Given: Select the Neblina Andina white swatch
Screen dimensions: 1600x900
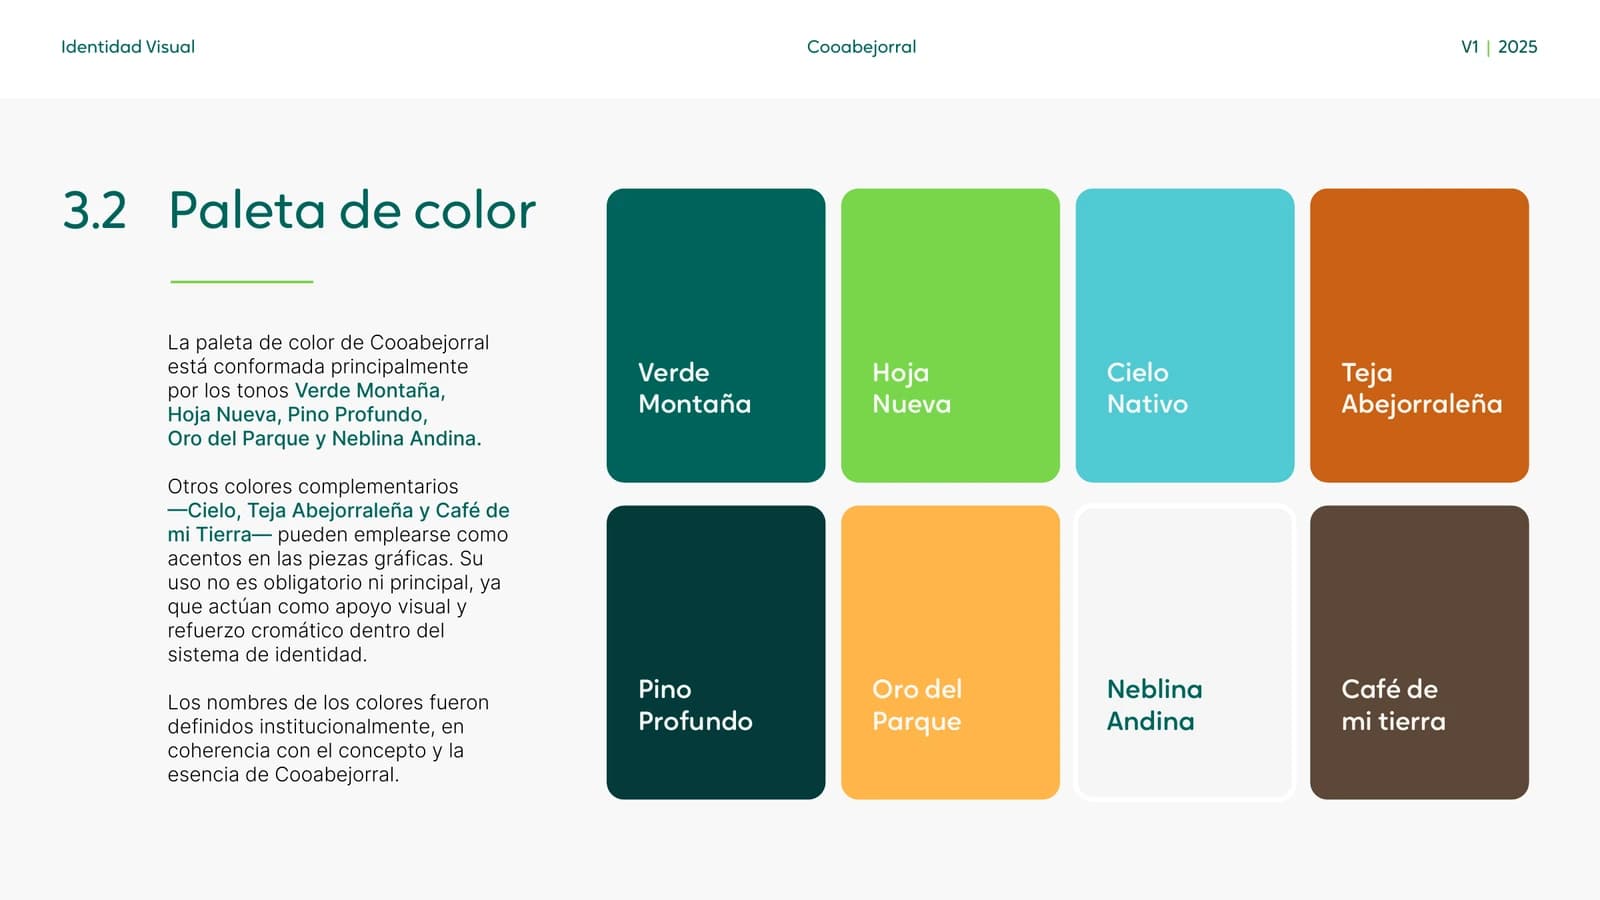Looking at the screenshot, I should pyautogui.click(x=1185, y=652).
